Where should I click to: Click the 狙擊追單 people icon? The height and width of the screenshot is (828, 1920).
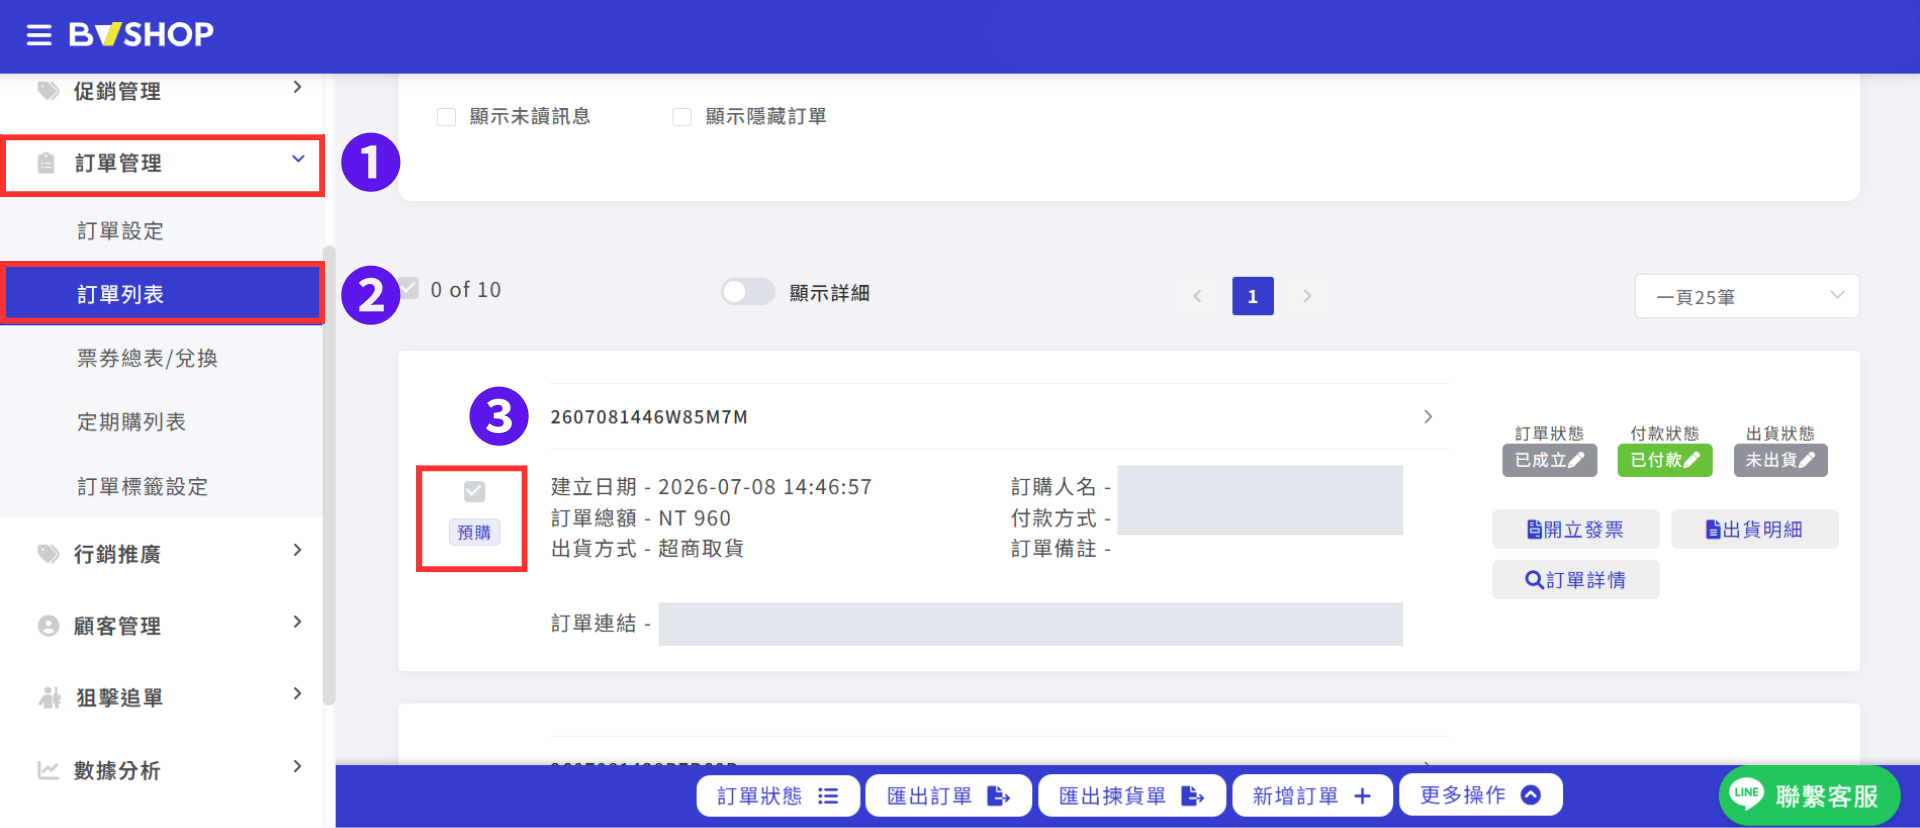49,698
